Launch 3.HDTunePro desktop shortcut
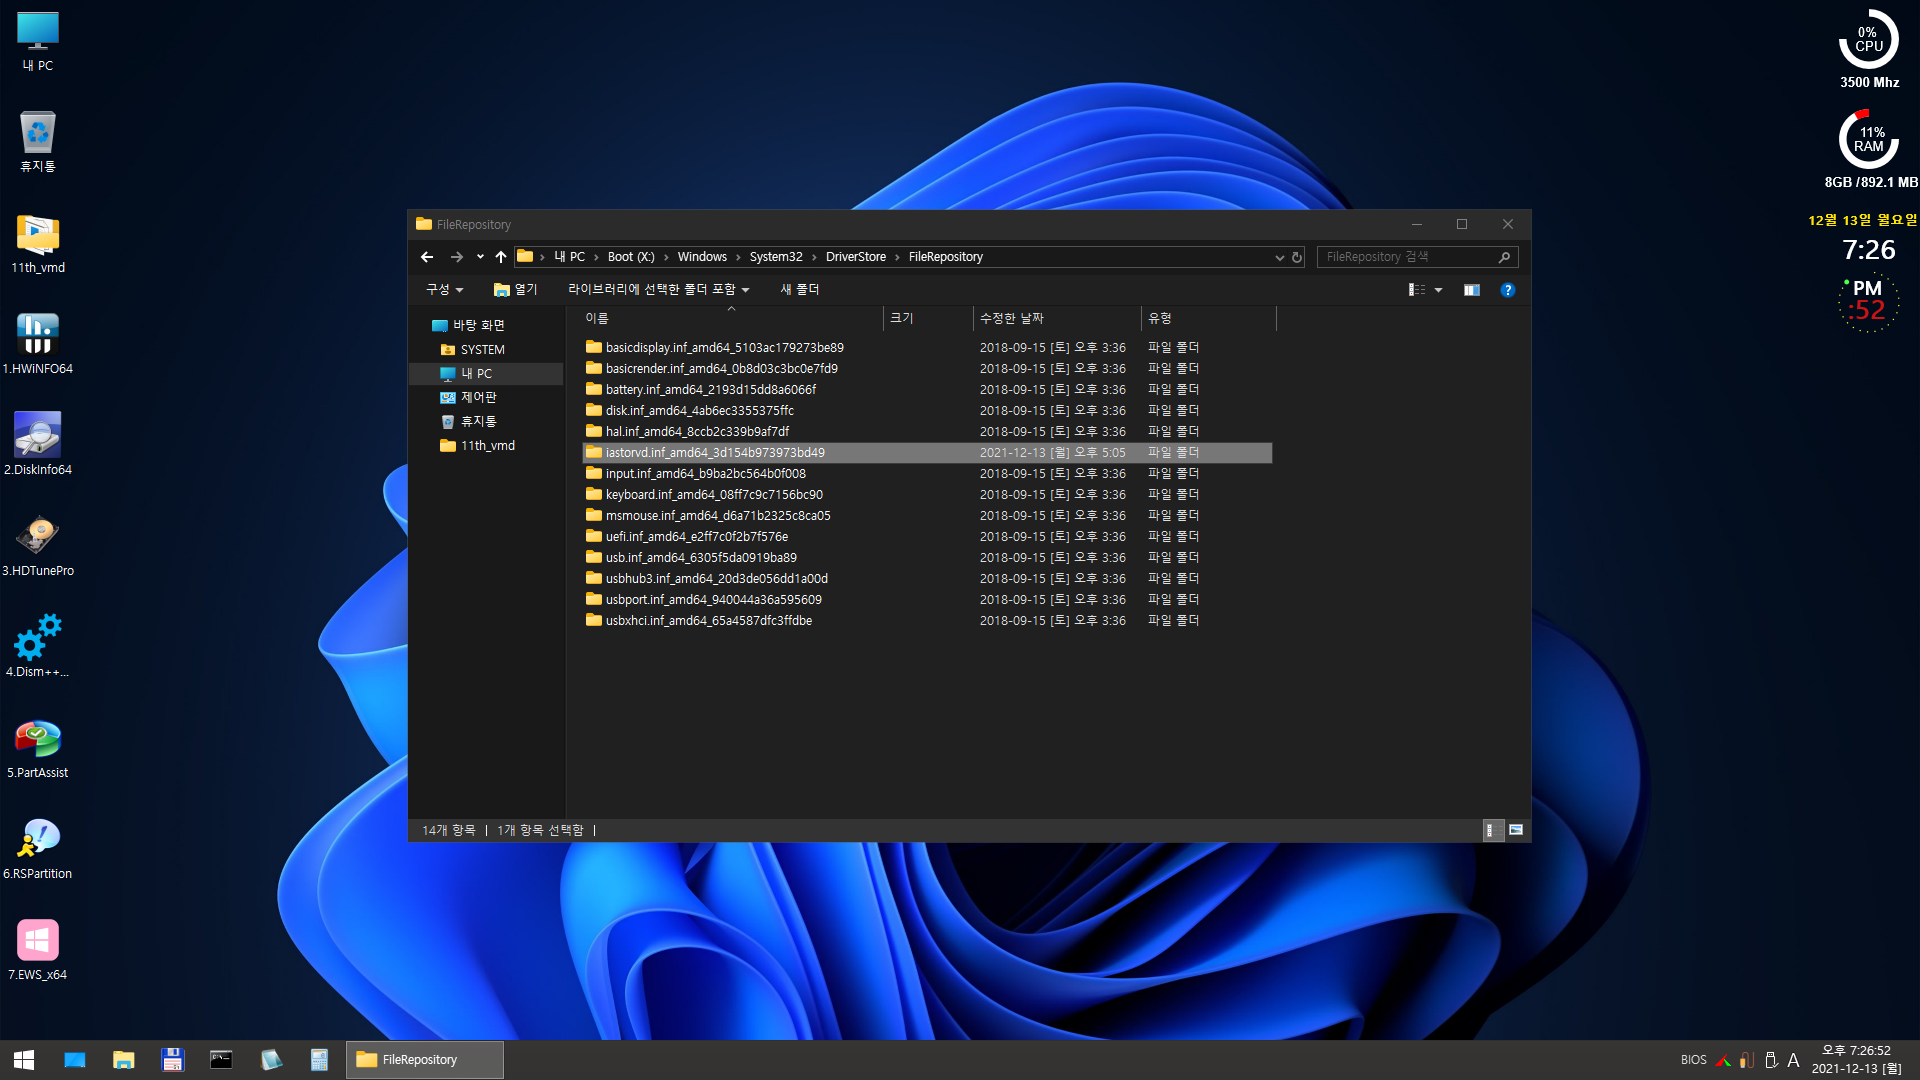This screenshot has width=1920, height=1080. pos(38,546)
